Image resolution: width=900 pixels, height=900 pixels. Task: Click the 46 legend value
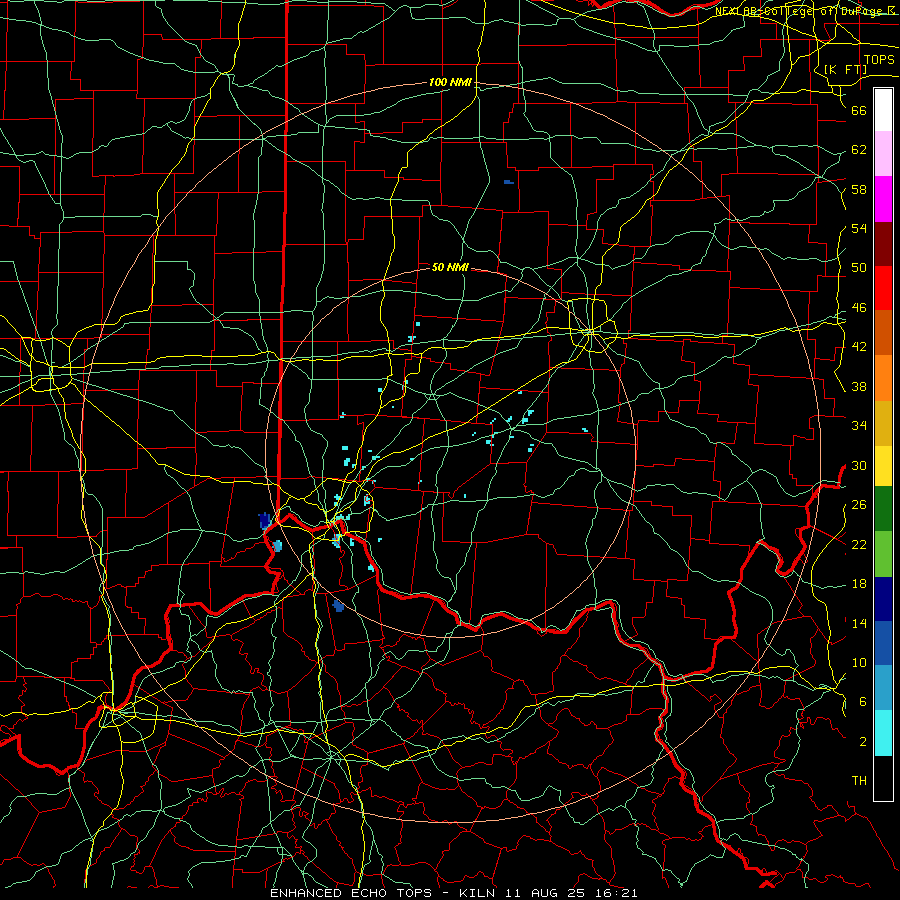point(859,307)
